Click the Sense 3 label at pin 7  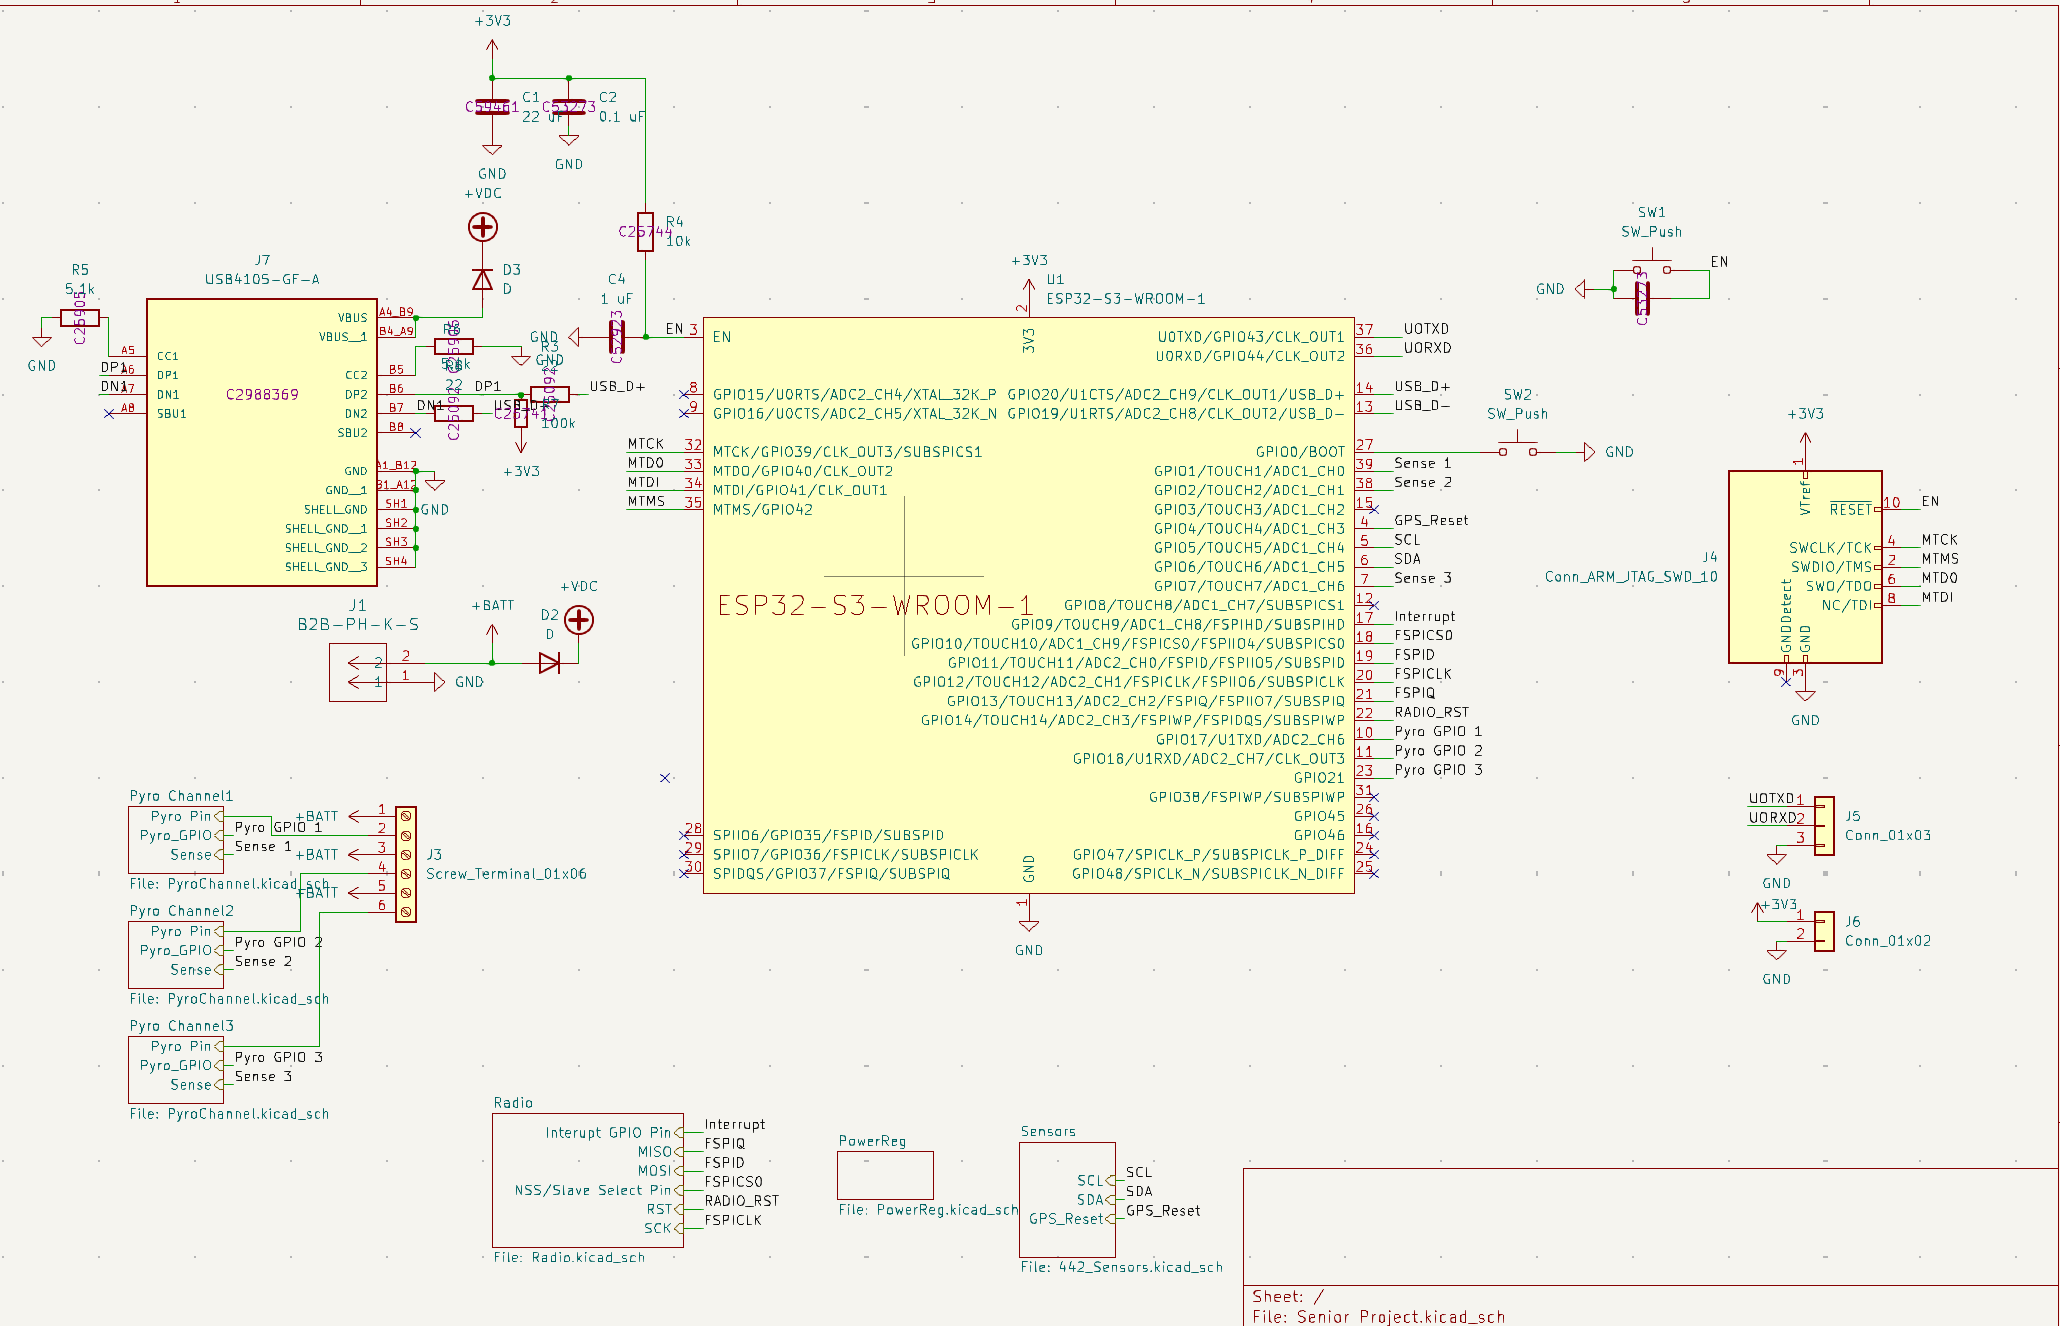[1423, 578]
